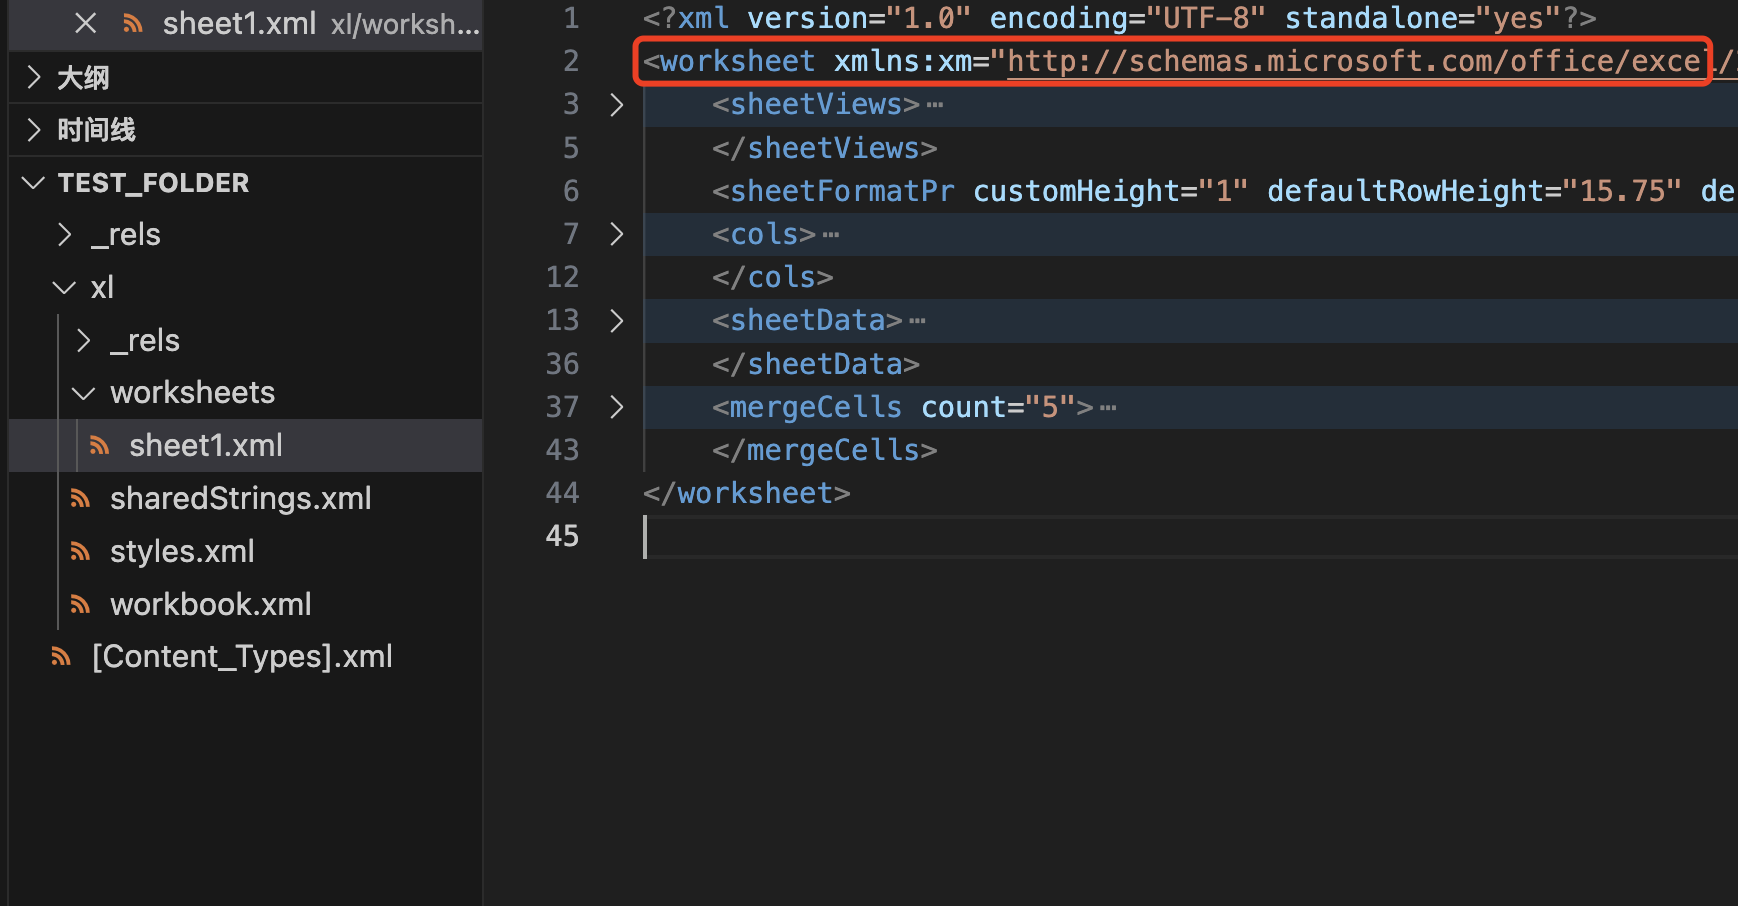This screenshot has width=1738, height=906.
Task: Click line number 6 in gutter
Action: point(571,191)
